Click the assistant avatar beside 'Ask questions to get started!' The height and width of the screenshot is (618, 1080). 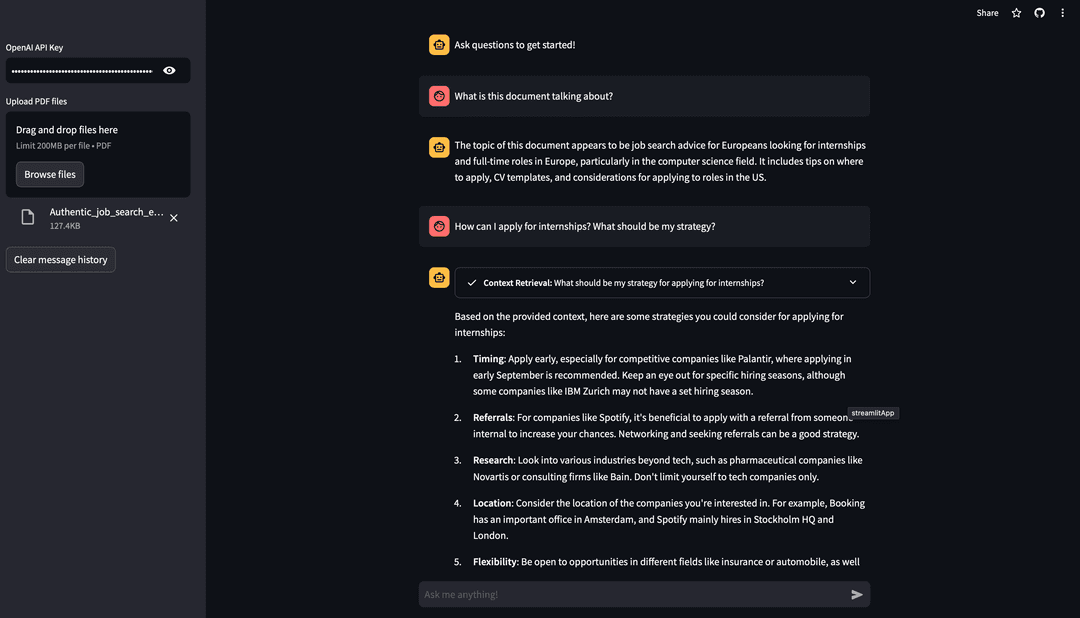click(x=438, y=44)
